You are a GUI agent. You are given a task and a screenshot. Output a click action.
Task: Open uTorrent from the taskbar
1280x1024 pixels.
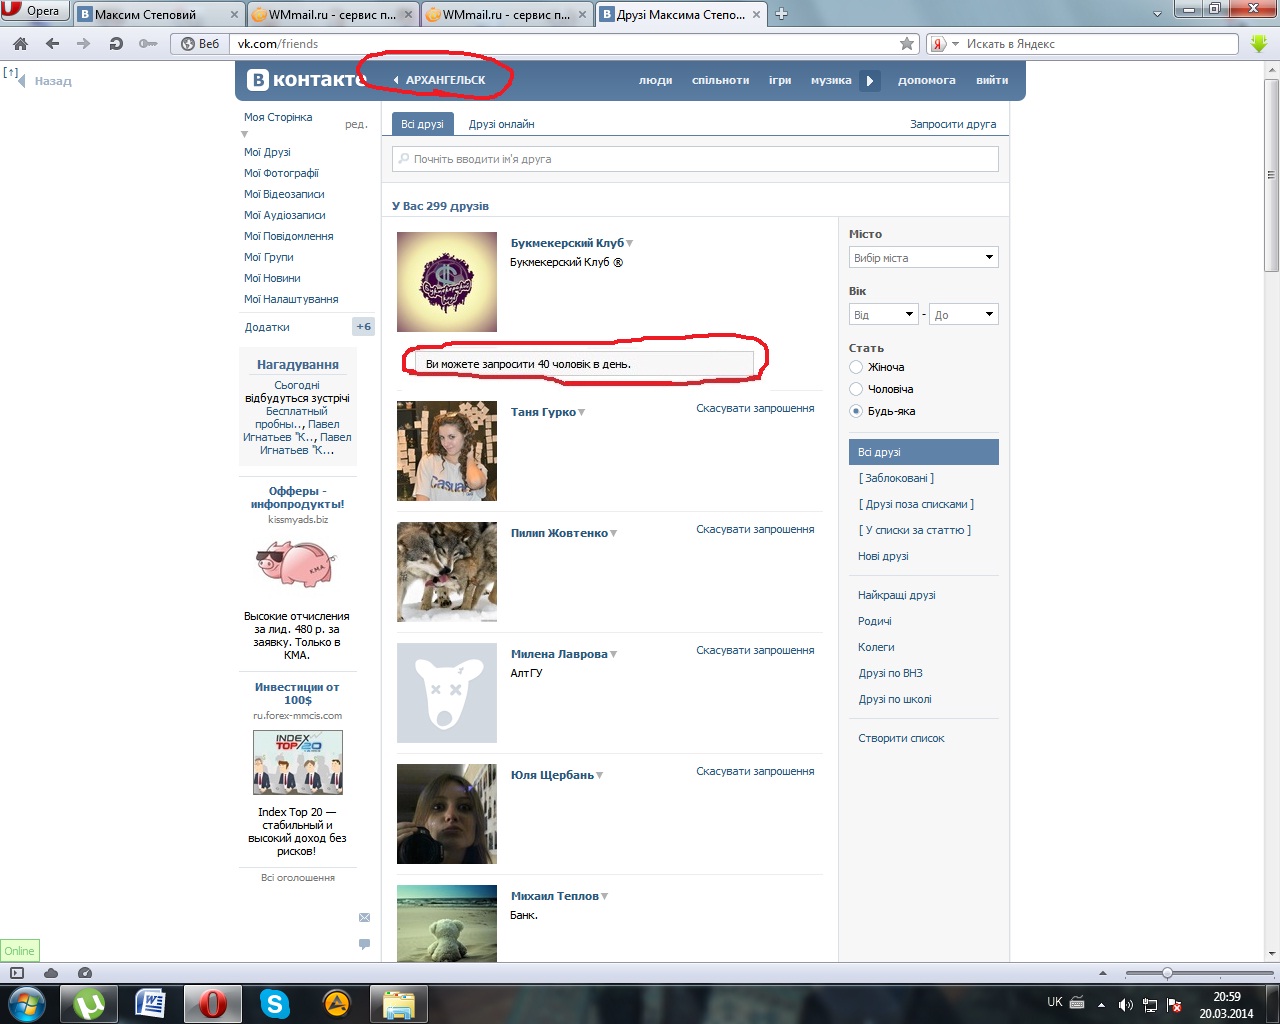pos(89,1004)
